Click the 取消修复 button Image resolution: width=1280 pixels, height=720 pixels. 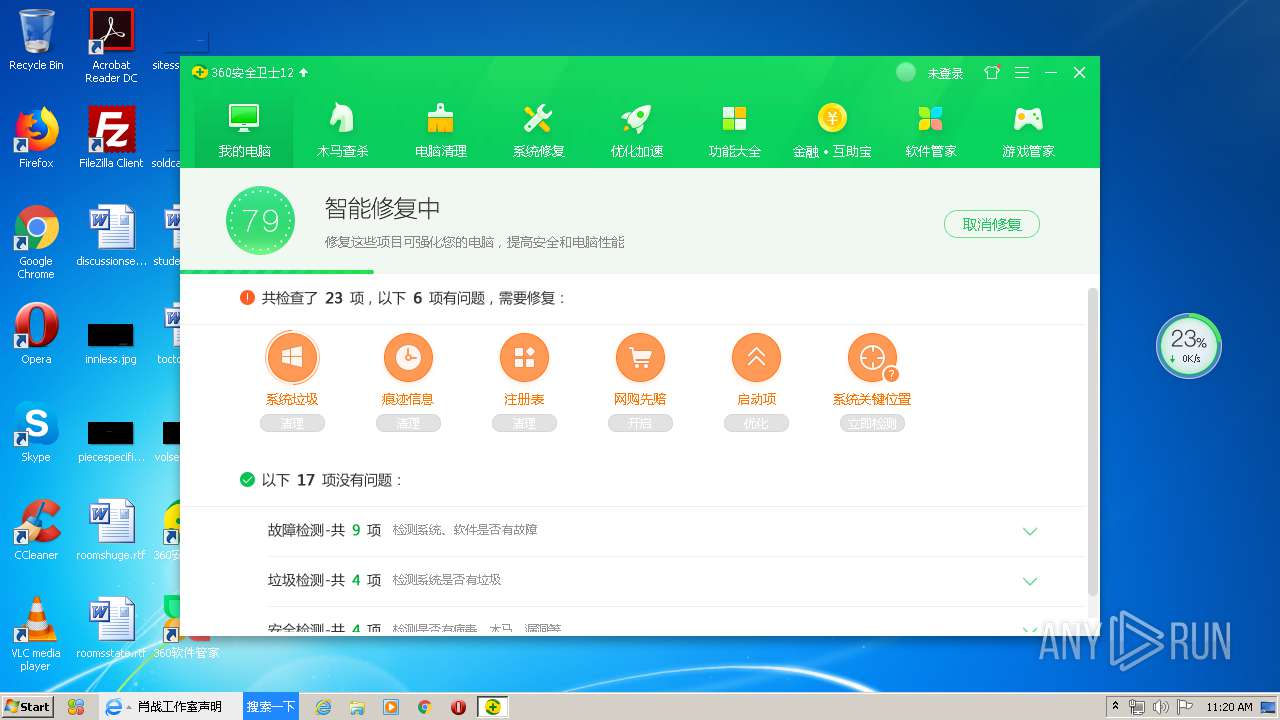coord(991,224)
